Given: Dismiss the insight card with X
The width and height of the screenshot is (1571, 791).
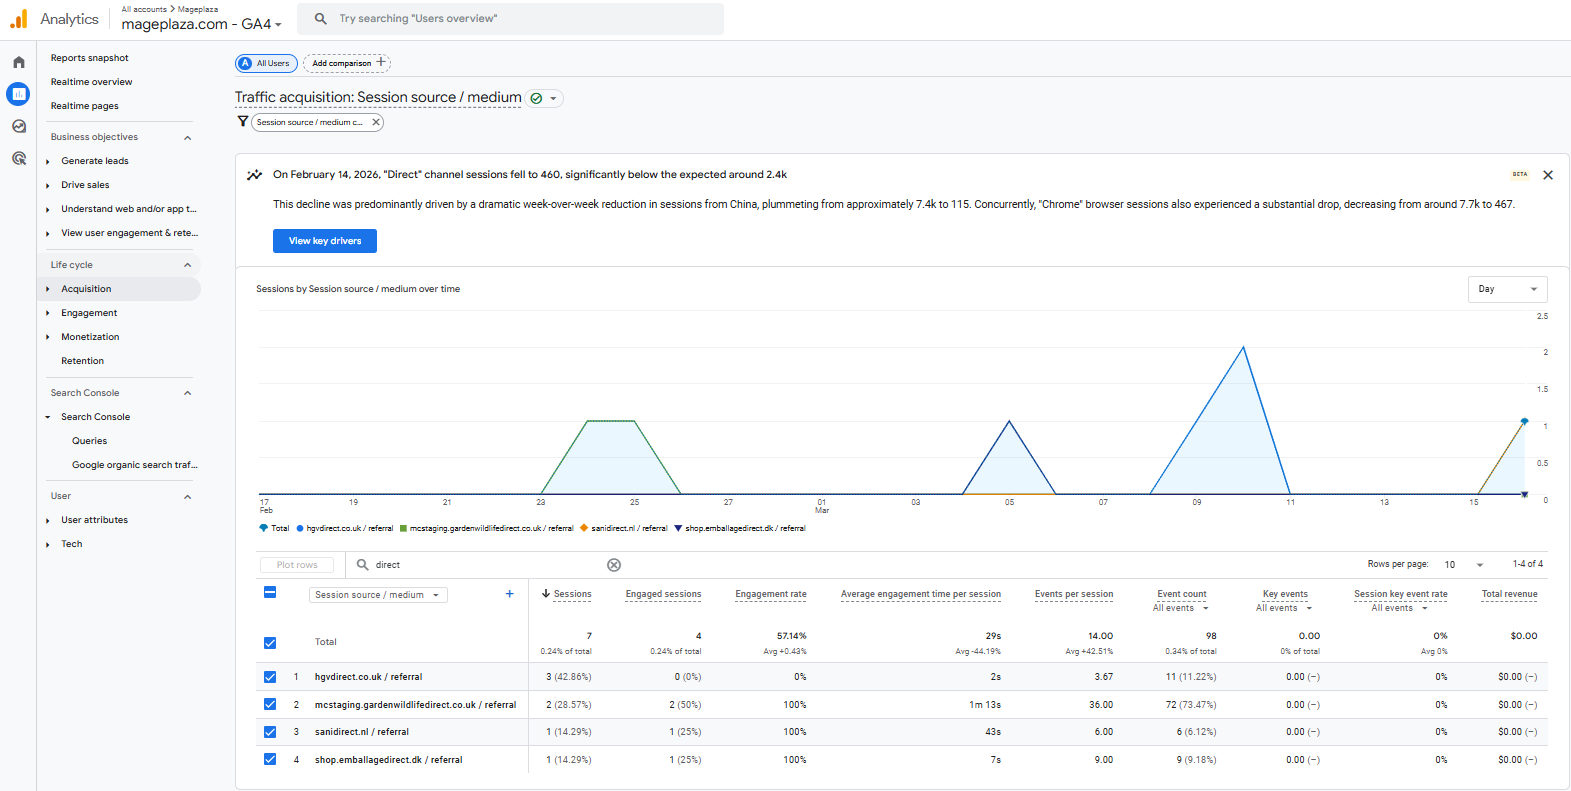Looking at the screenshot, I should click(x=1547, y=175).
